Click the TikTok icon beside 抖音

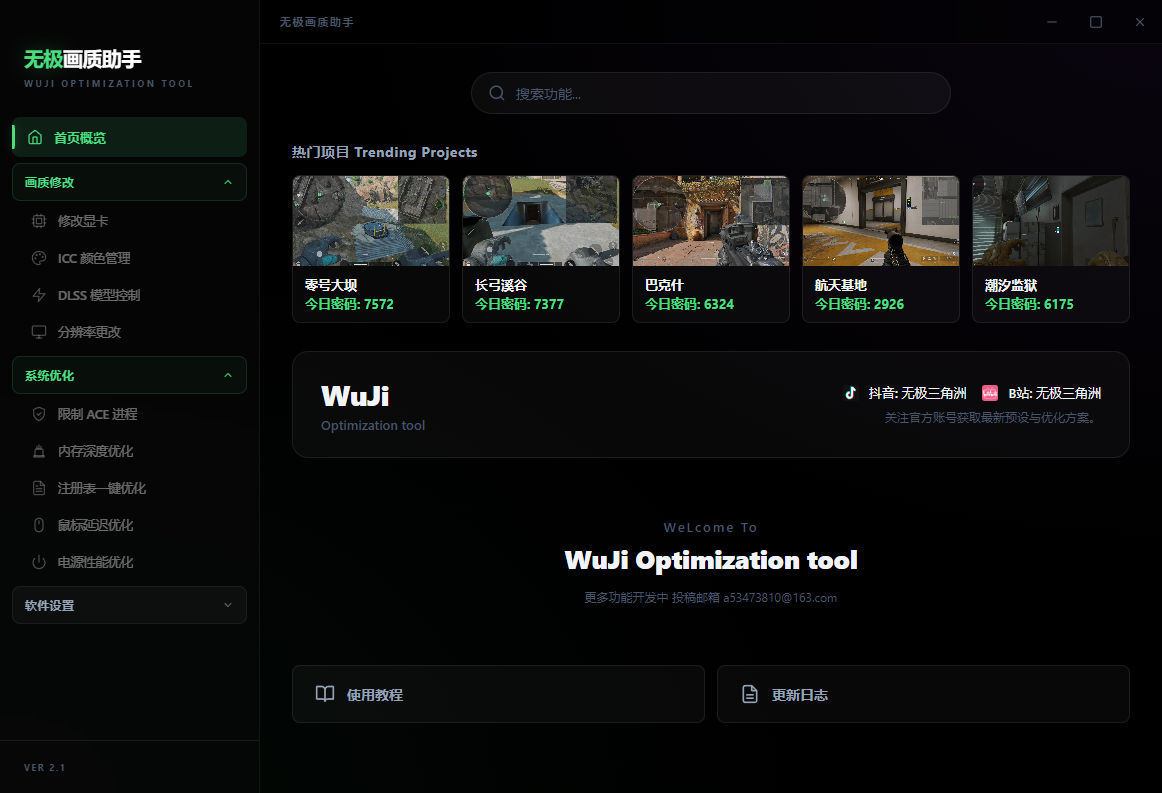click(x=851, y=393)
